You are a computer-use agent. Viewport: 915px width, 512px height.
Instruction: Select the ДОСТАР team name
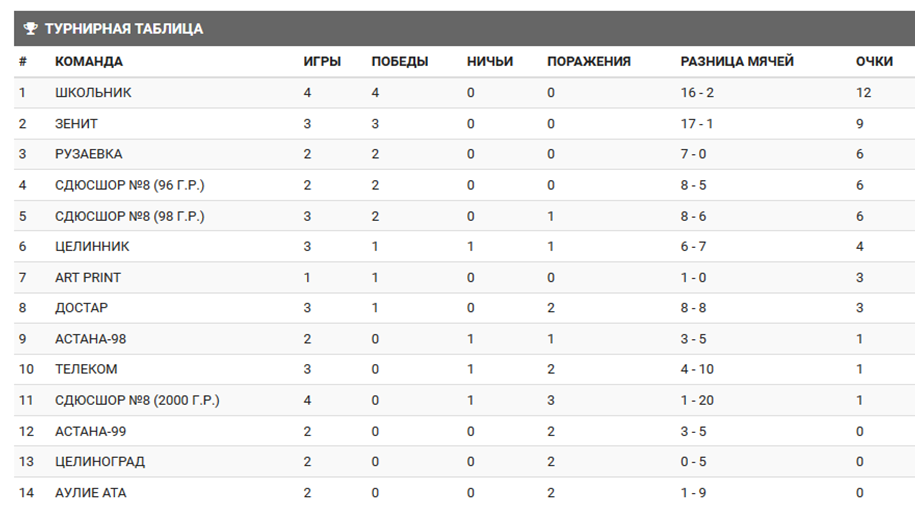pos(82,308)
